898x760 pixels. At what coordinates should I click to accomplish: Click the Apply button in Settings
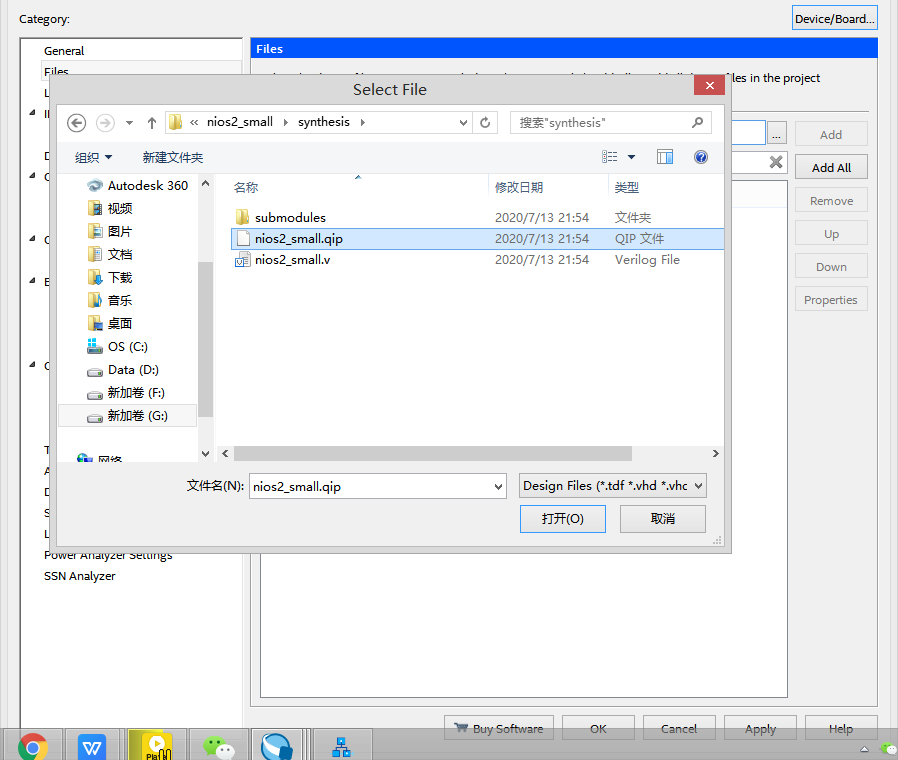click(x=760, y=729)
